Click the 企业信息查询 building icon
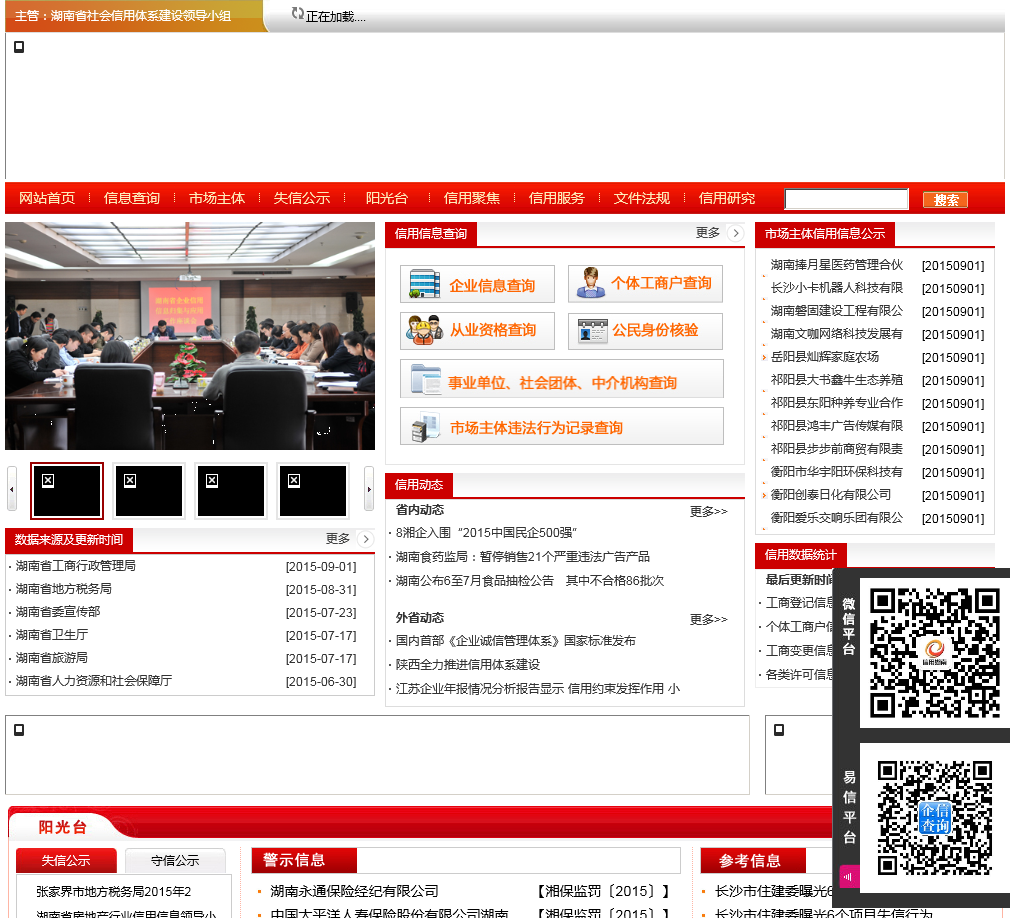The image size is (1010, 918). coord(424,283)
